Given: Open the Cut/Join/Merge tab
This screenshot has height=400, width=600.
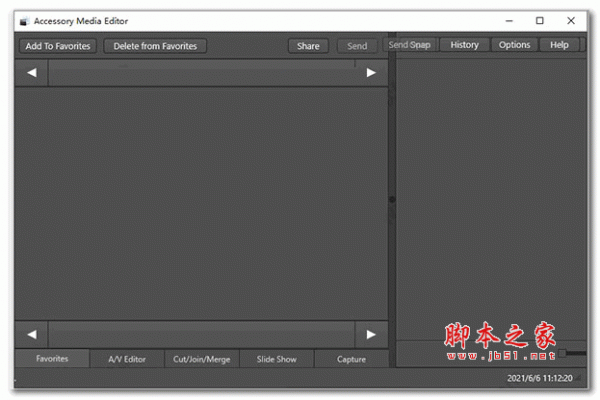Looking at the screenshot, I should click(x=202, y=359).
